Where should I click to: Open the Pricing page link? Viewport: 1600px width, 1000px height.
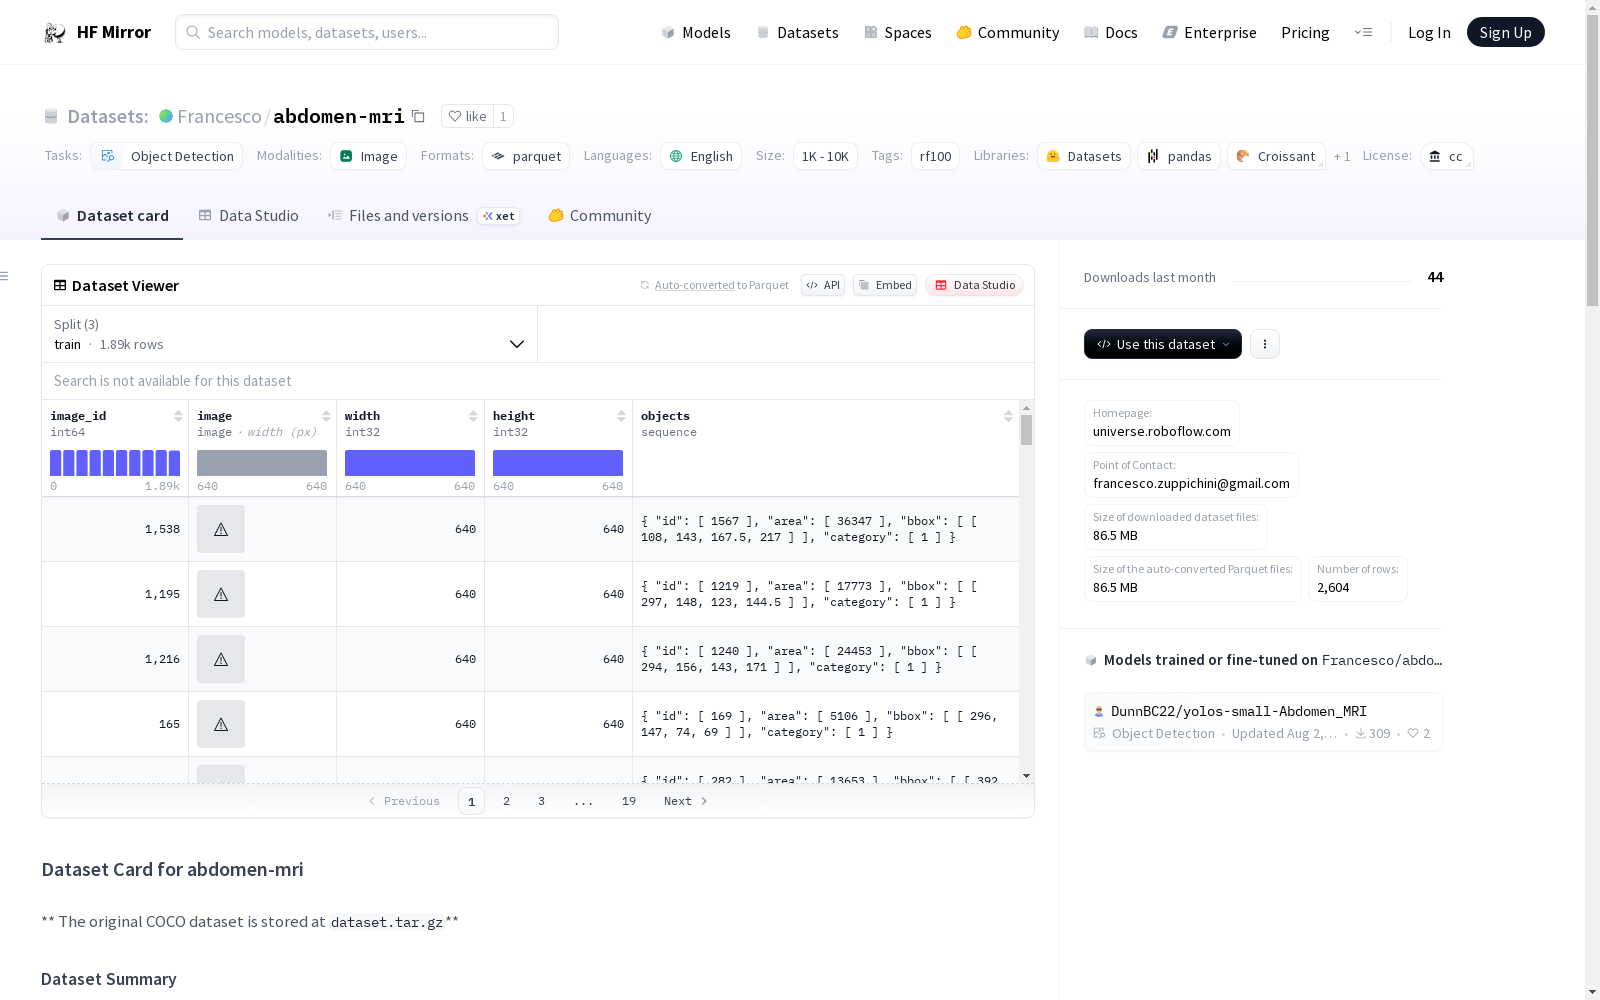click(x=1305, y=32)
